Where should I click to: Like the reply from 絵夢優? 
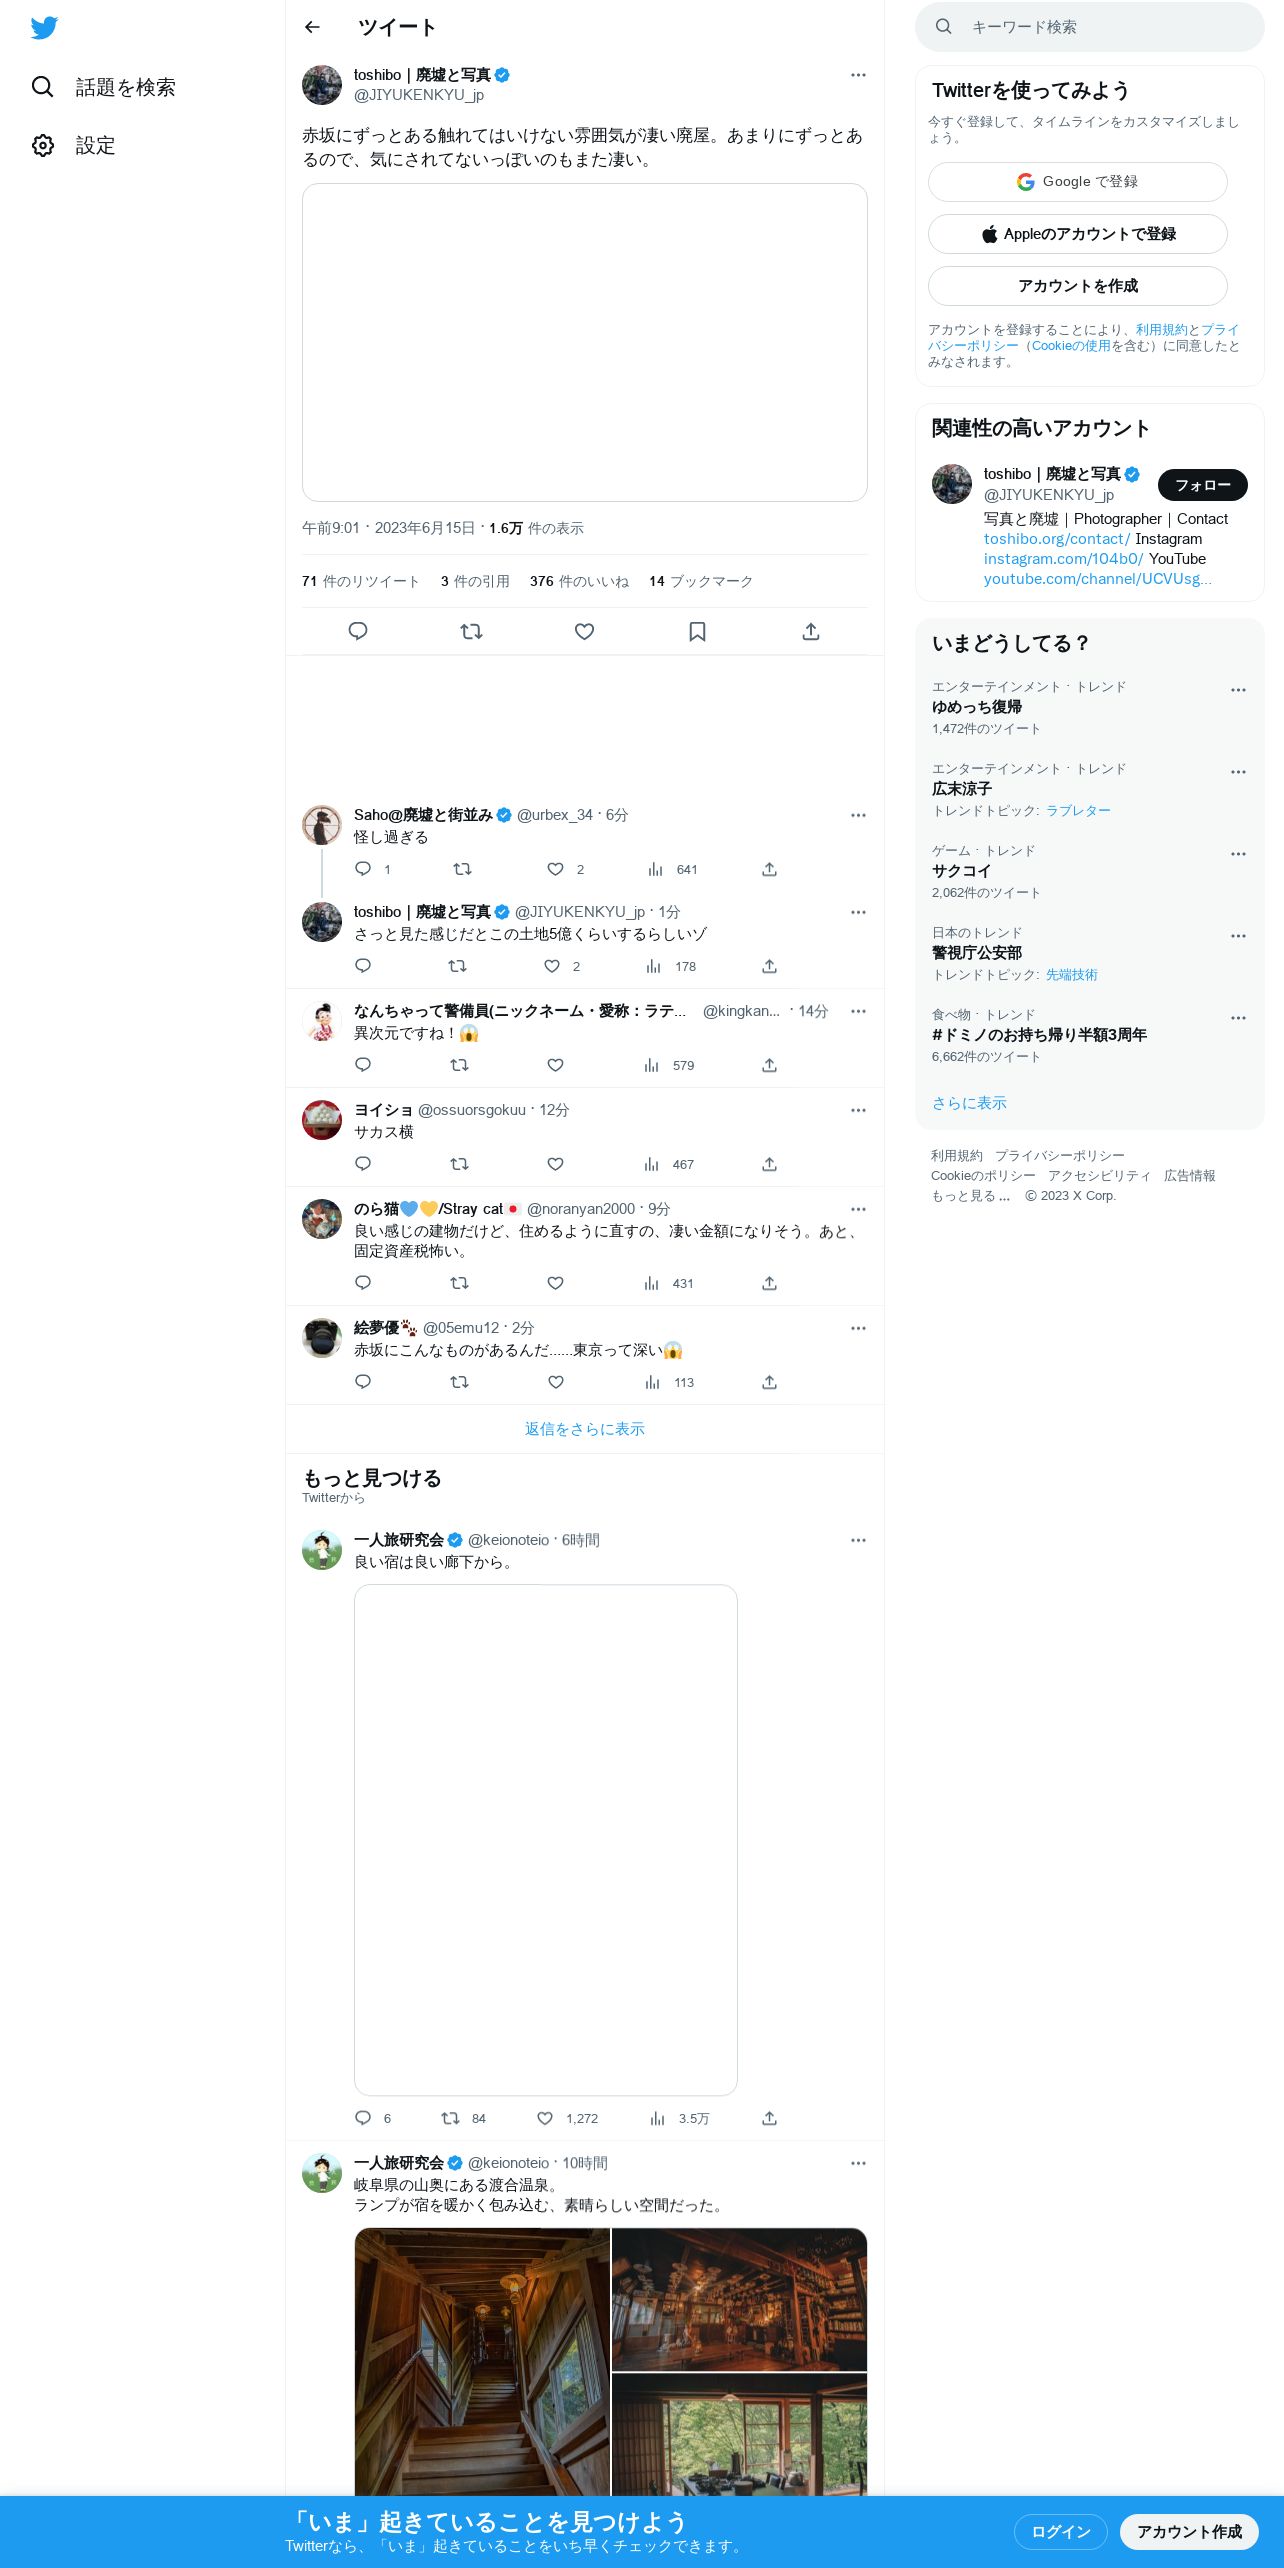[x=556, y=1382]
